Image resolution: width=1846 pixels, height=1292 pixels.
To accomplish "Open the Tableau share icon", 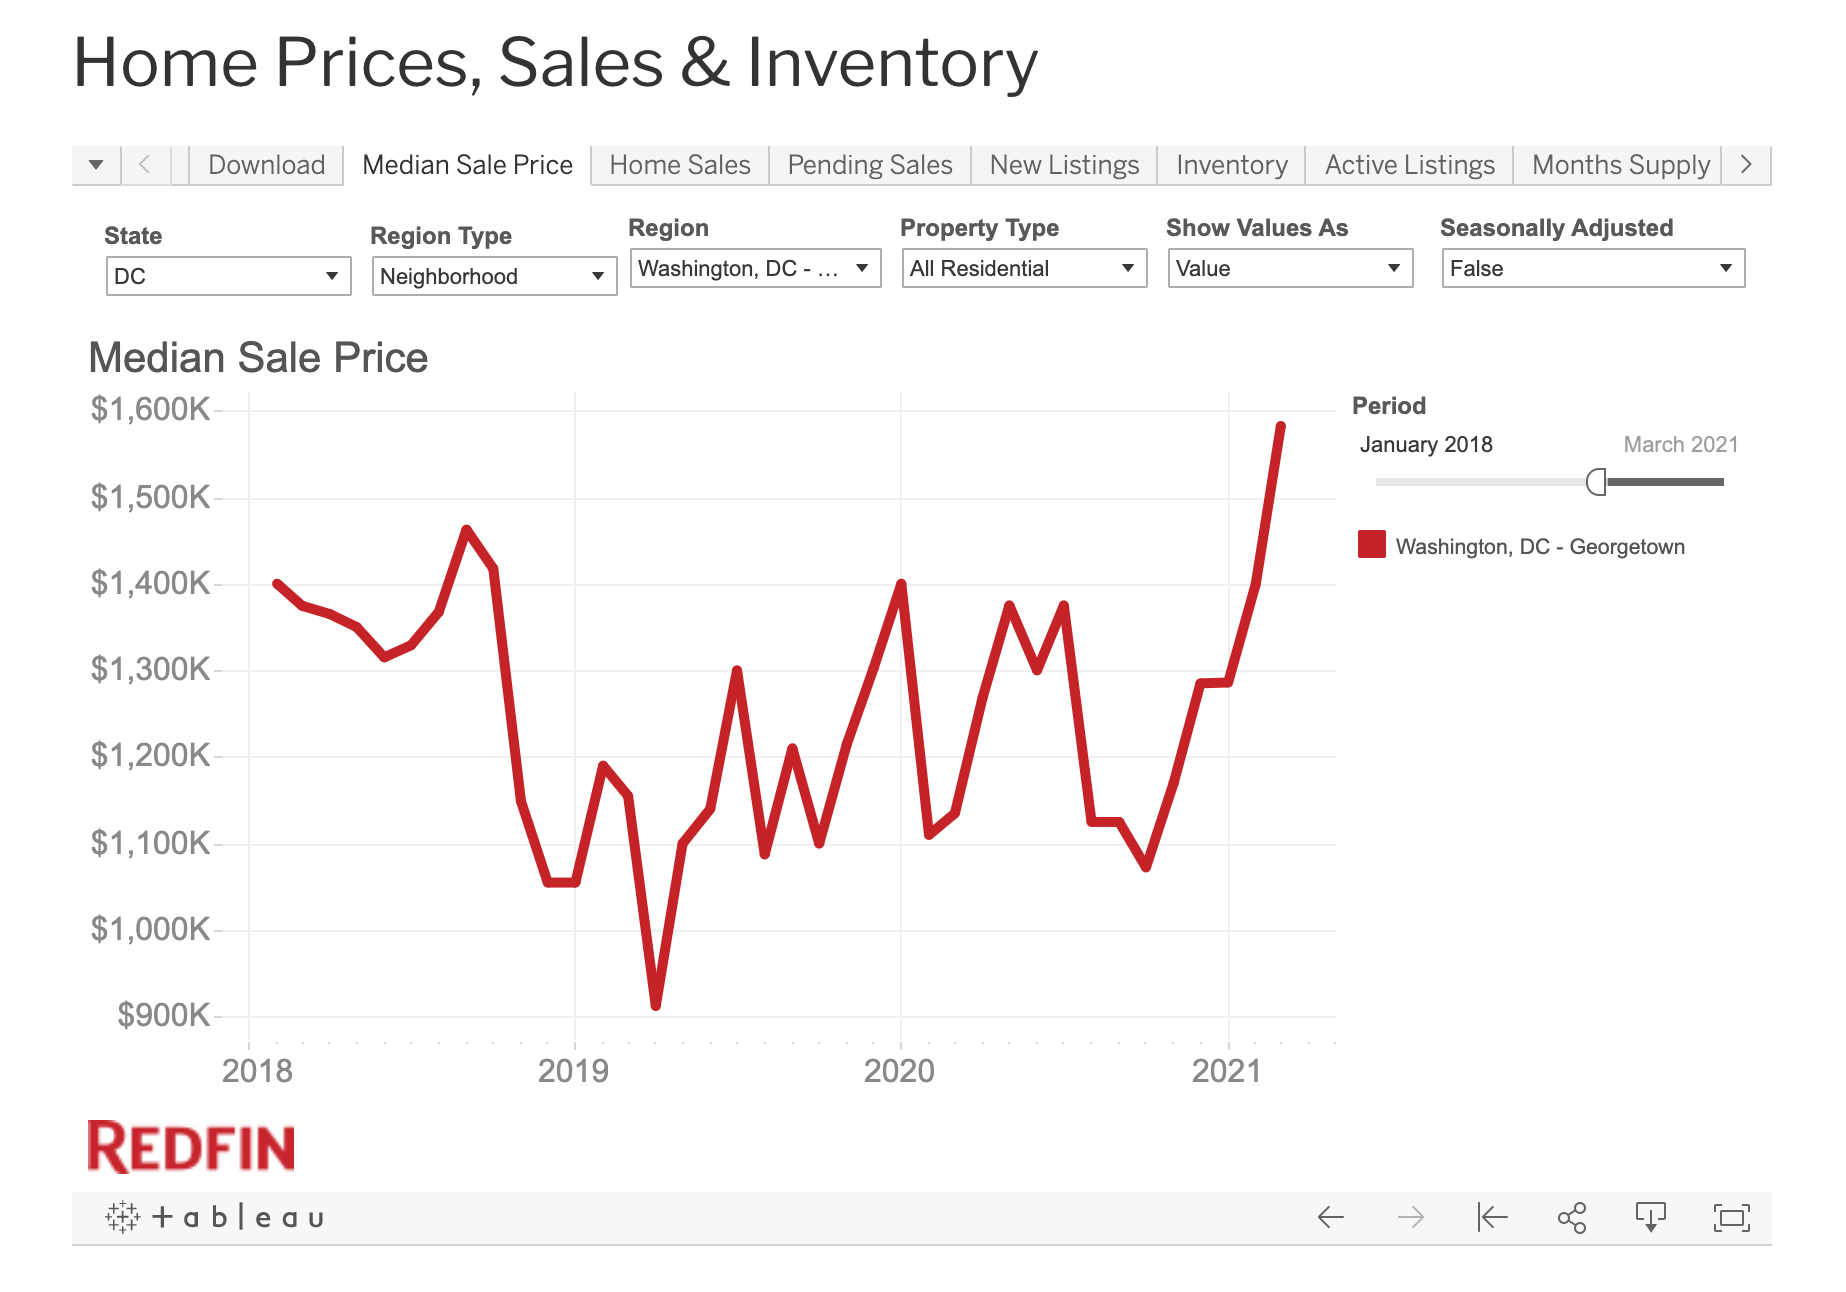I will (1572, 1217).
